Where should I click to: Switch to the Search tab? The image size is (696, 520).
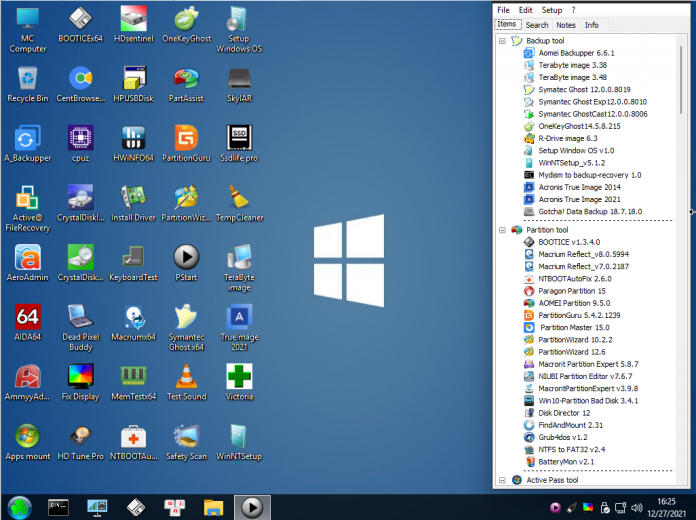pyautogui.click(x=537, y=25)
